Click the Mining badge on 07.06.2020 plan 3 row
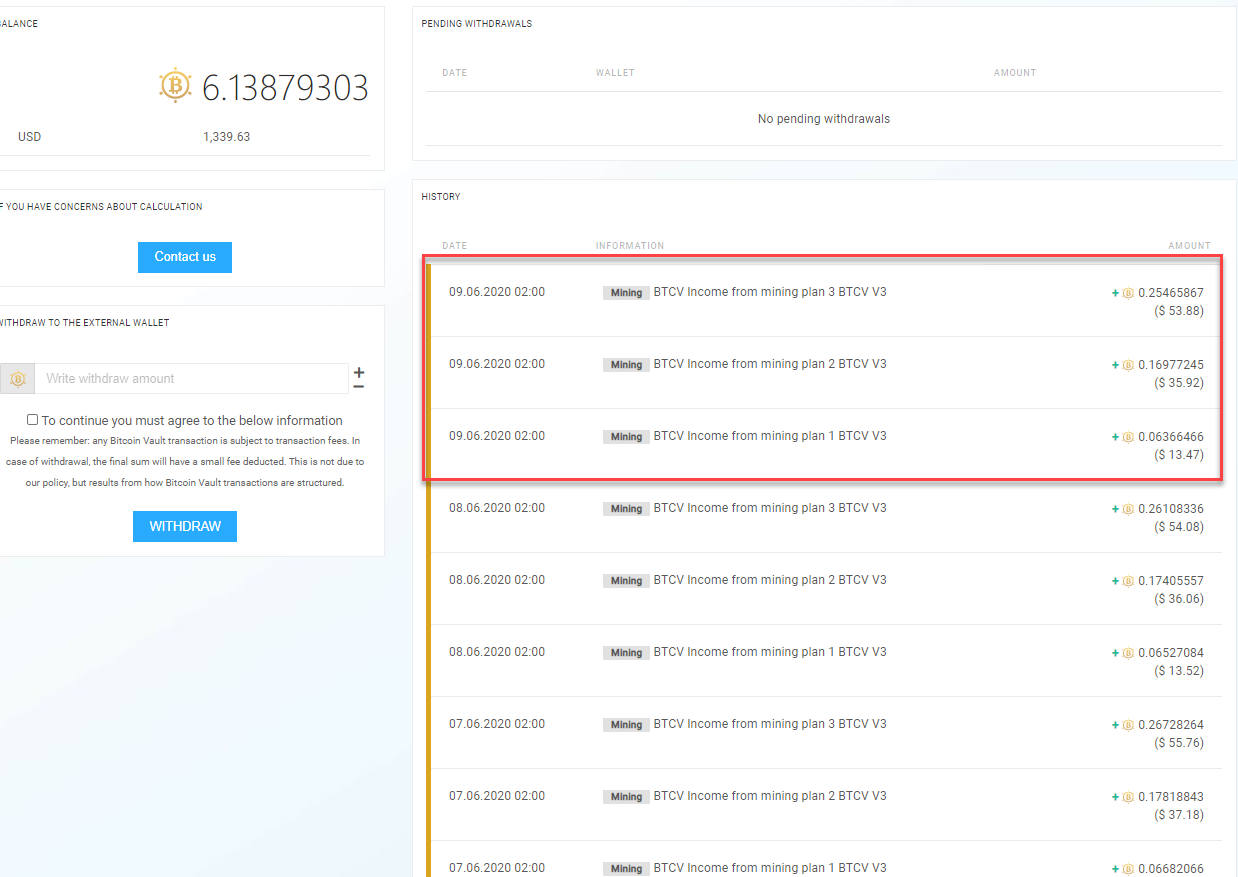 626,725
